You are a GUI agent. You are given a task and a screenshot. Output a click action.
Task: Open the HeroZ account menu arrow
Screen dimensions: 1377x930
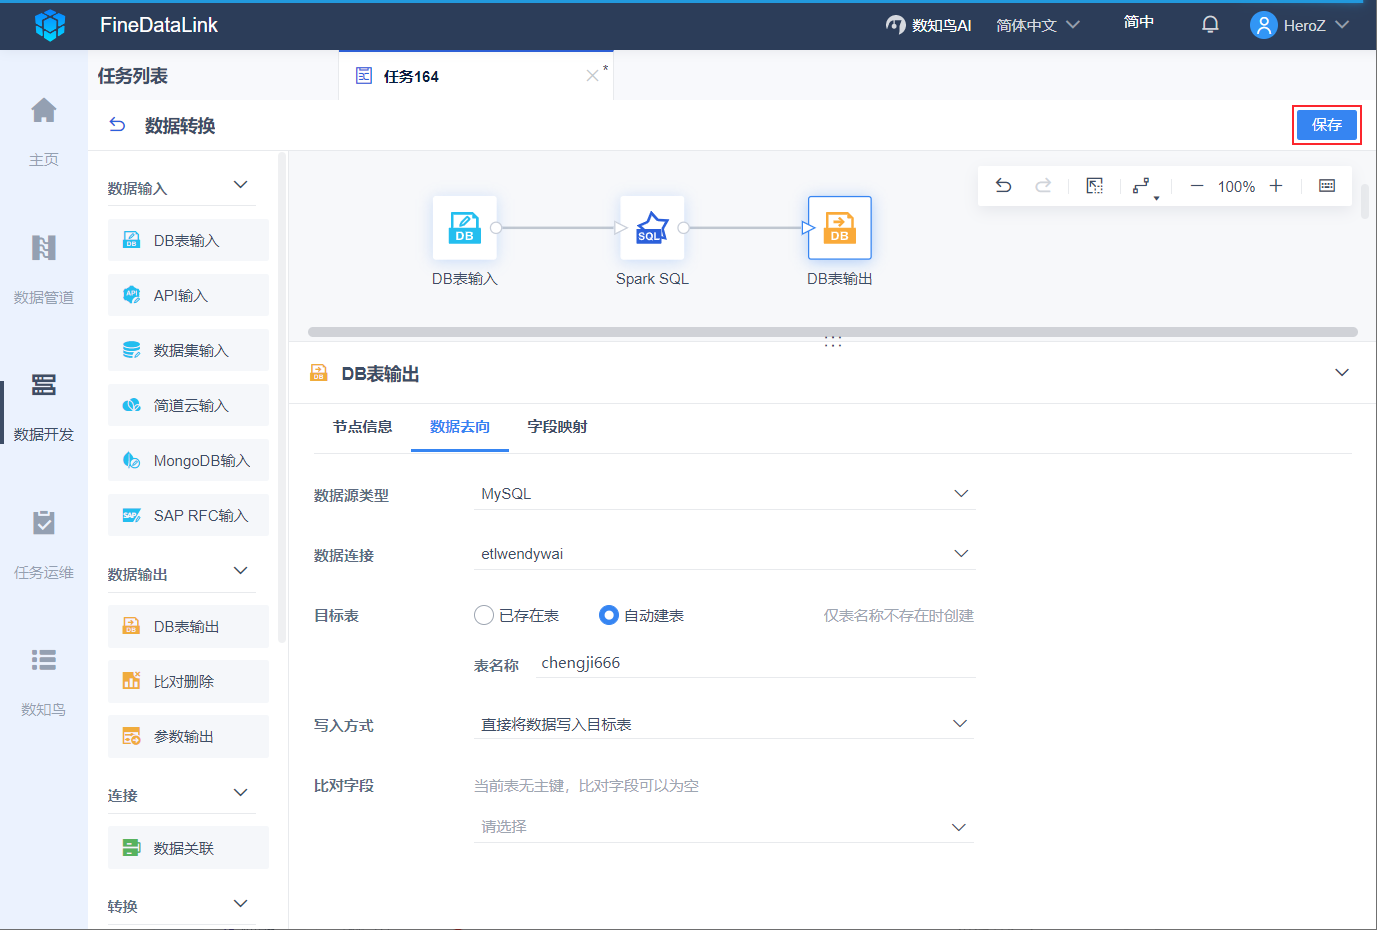coord(1342,25)
